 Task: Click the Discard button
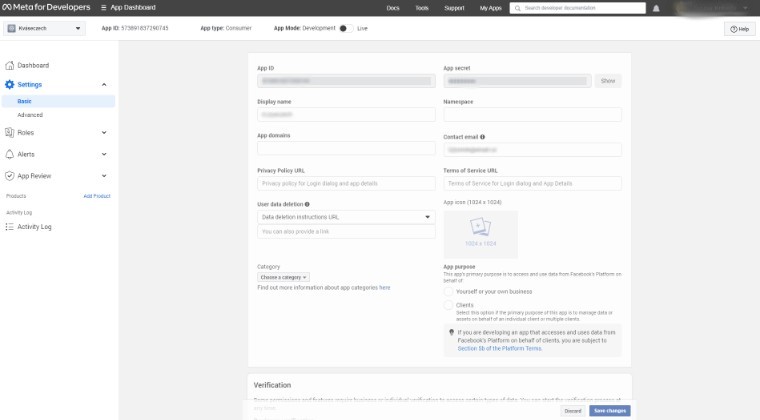(572, 411)
